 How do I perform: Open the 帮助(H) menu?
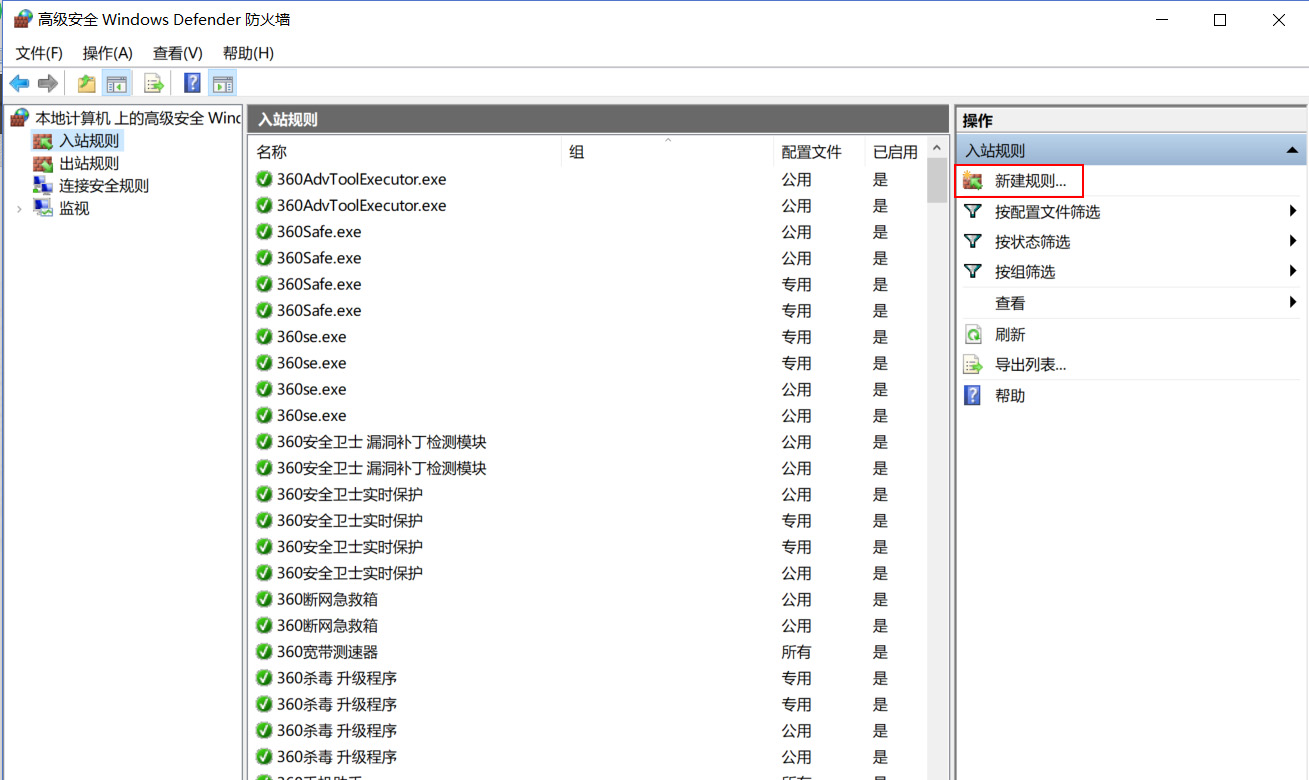coord(248,53)
